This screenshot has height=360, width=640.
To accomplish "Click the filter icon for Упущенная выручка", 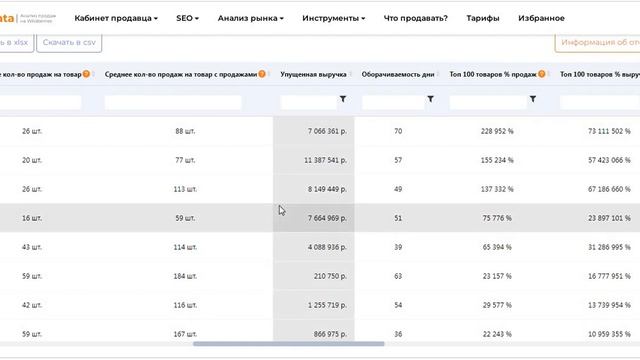I will (343, 99).
